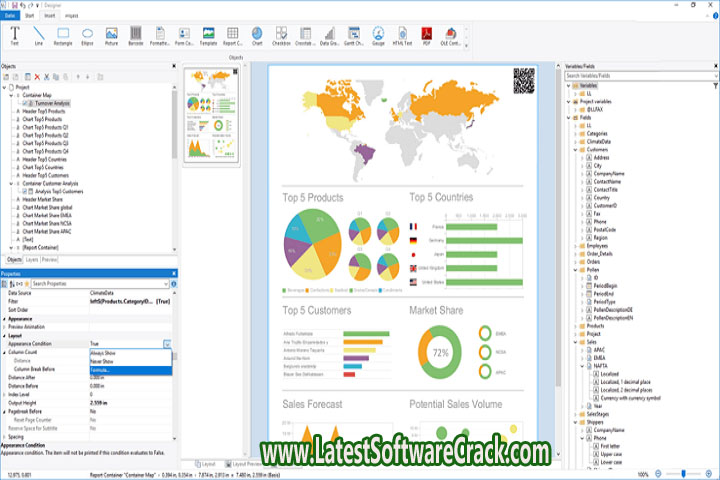Select Chart Market Share EMEA item
Screen dimensions: 720x480
point(47,215)
